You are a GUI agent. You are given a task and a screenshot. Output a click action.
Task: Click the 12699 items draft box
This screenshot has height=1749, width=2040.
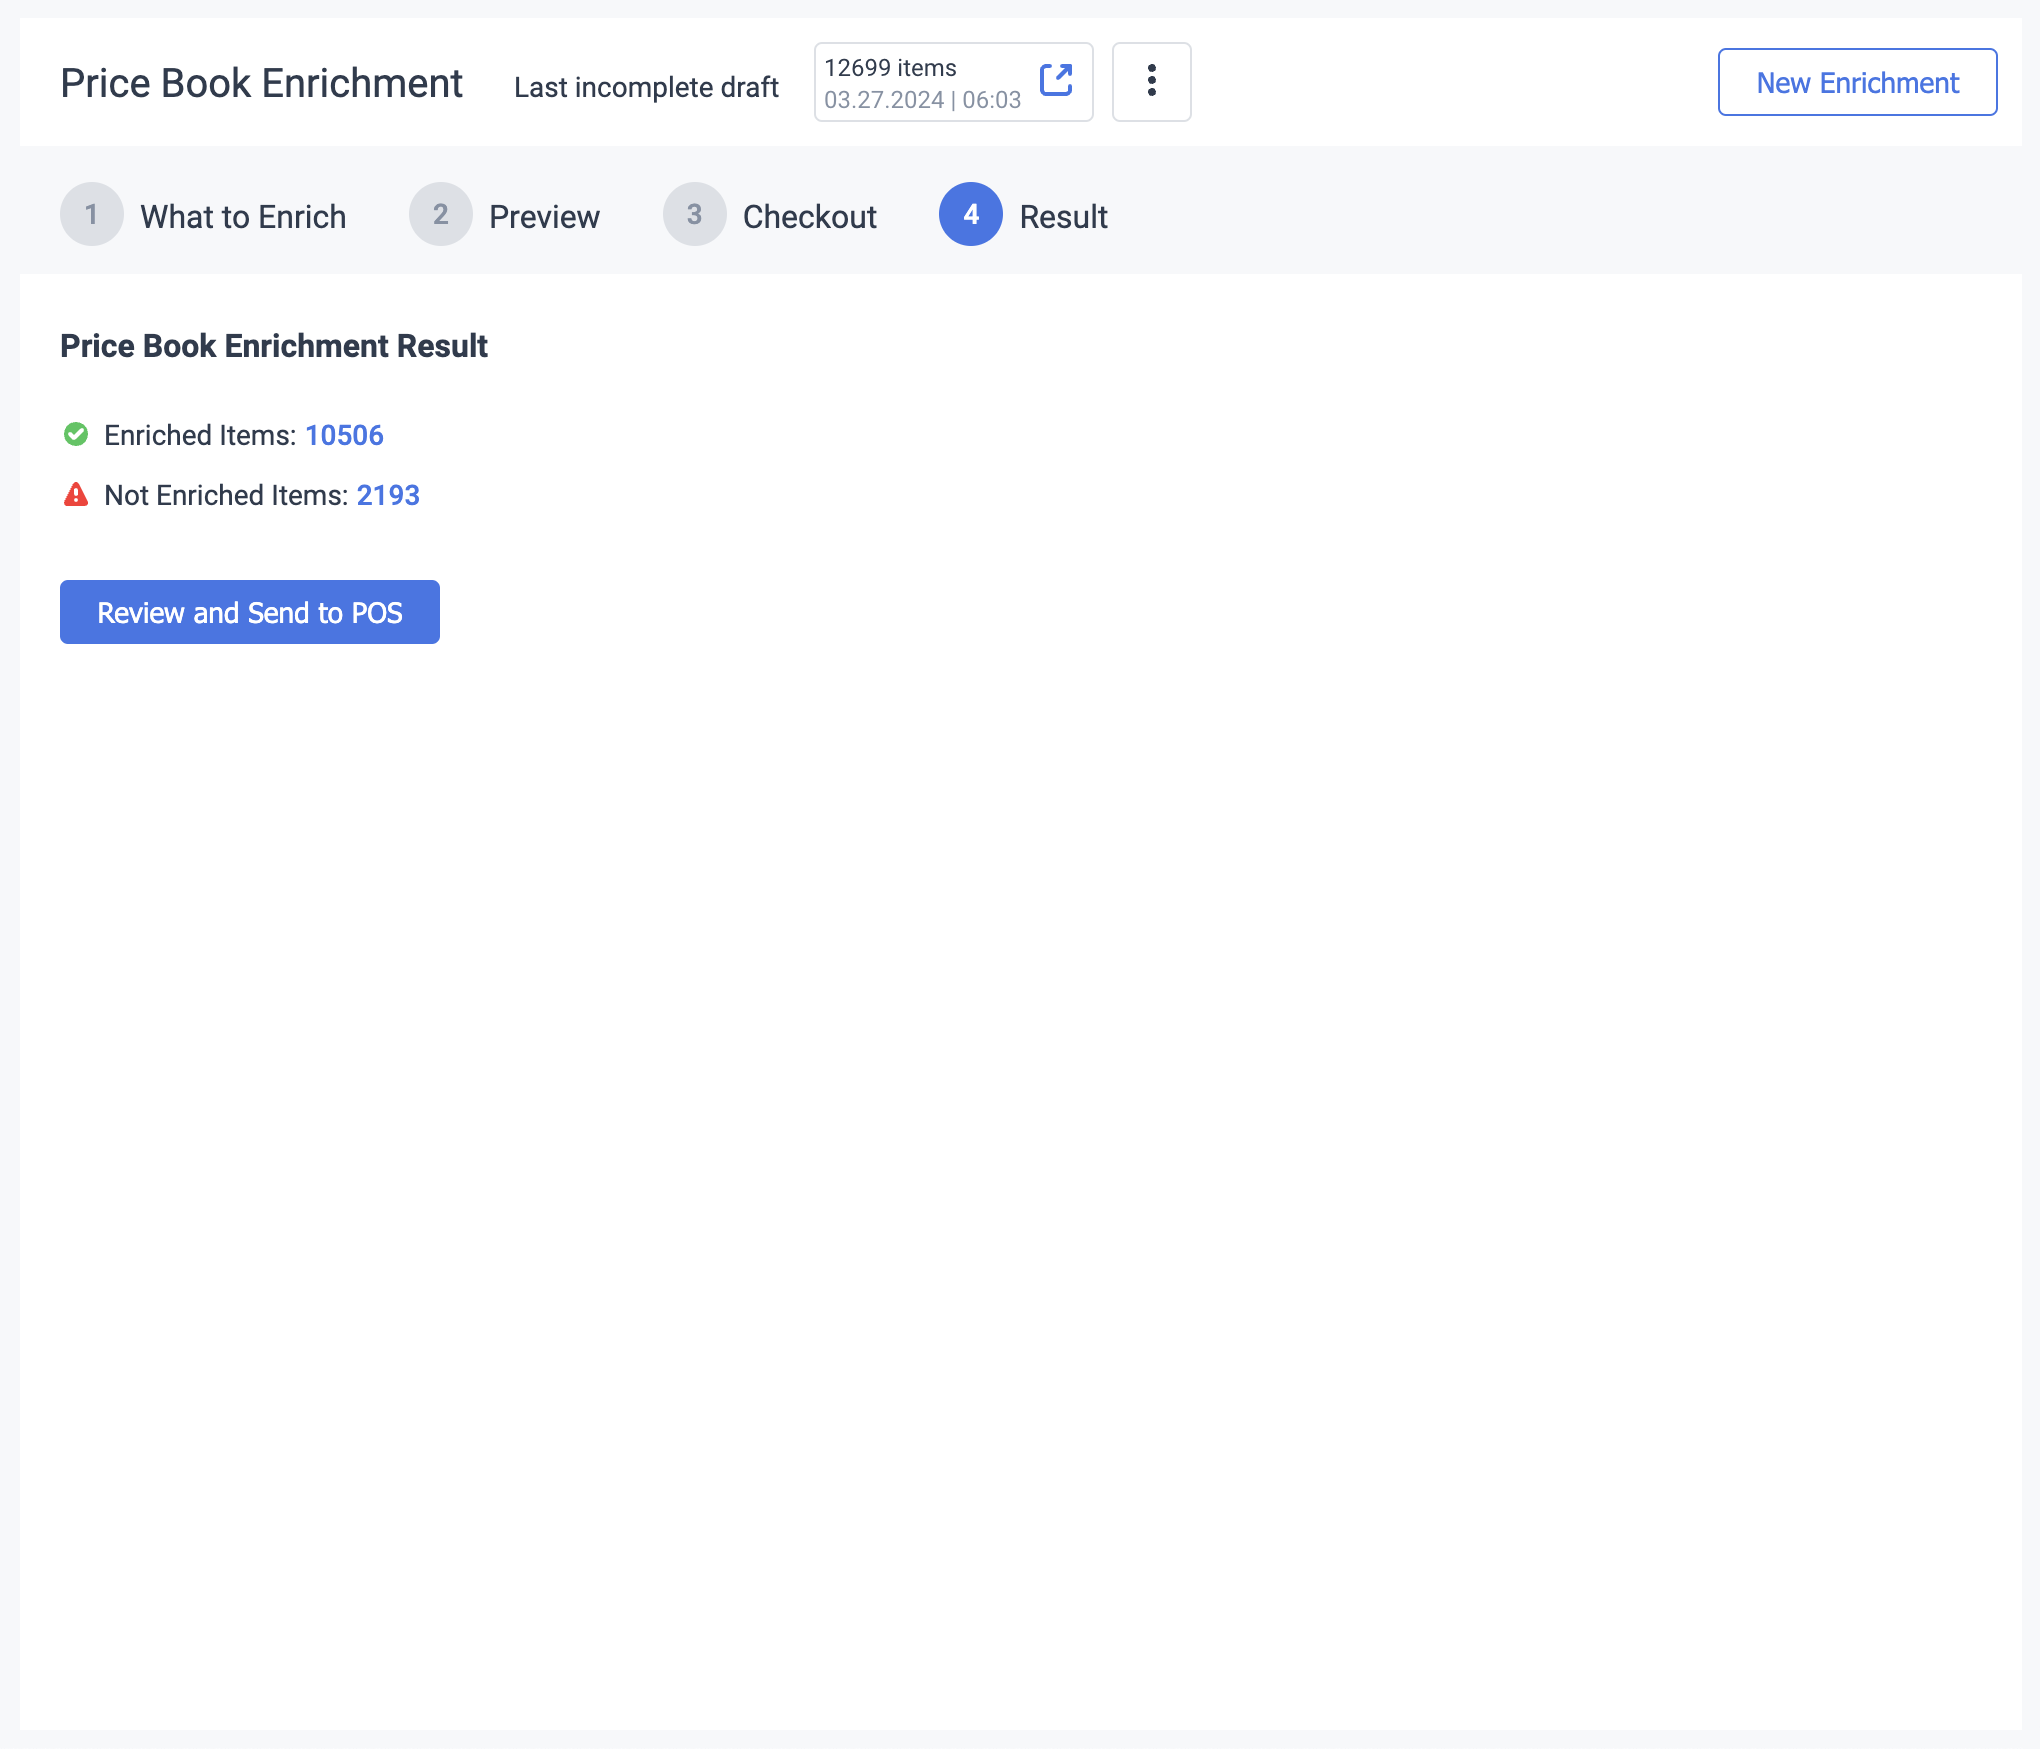(x=953, y=82)
